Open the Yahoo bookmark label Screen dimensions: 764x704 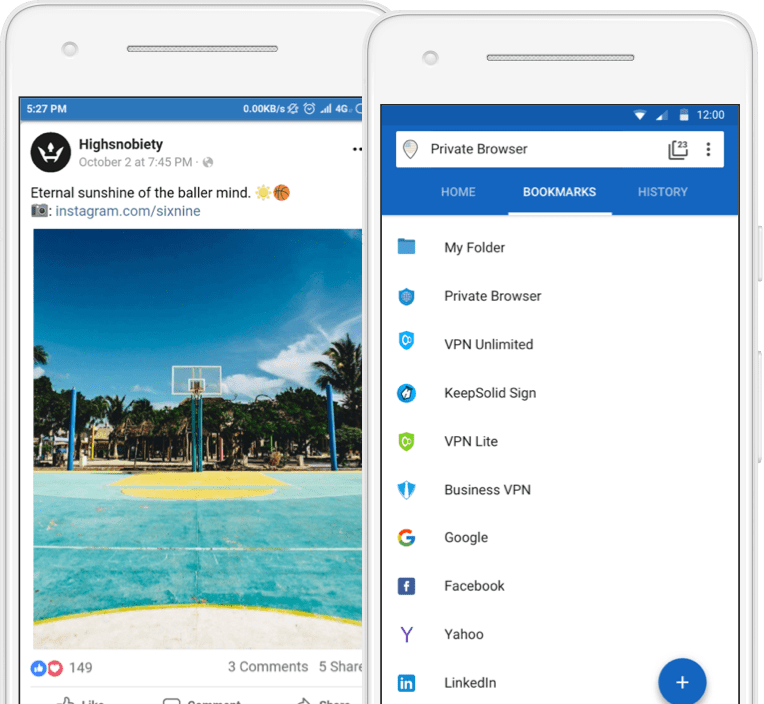(x=464, y=634)
